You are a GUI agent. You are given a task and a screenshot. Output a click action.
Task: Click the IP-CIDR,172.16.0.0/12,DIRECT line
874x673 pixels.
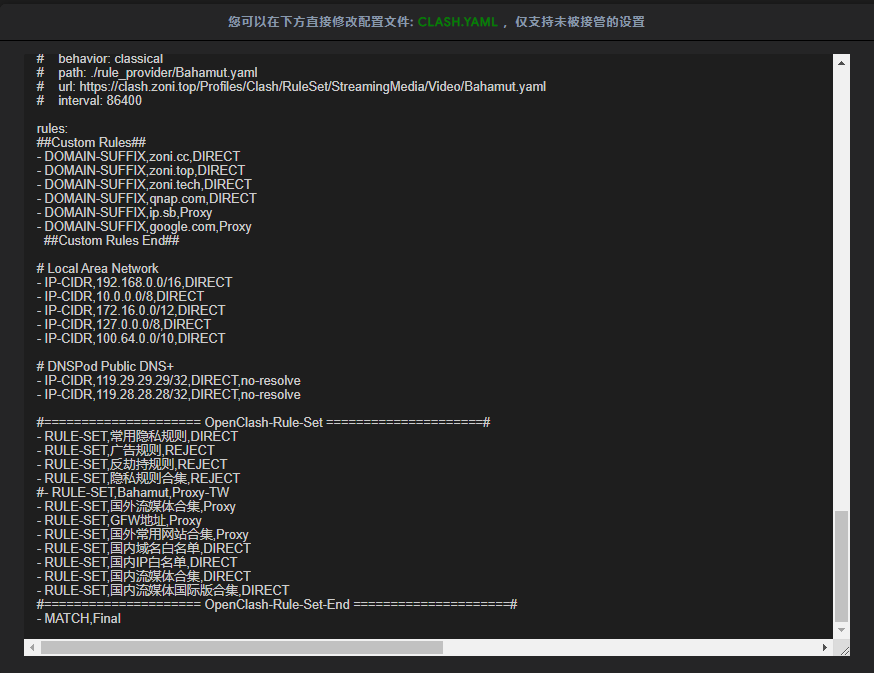131,310
